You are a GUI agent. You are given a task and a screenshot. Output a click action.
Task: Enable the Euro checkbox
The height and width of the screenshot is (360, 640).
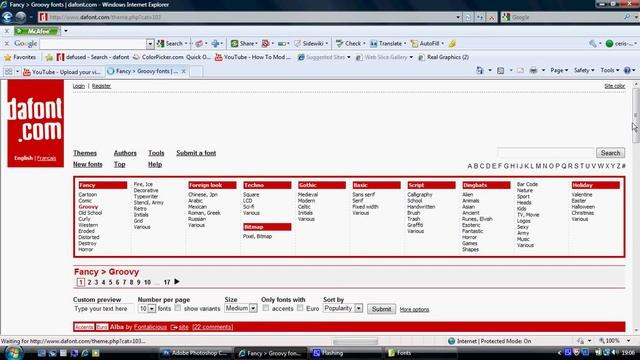[x=300, y=308]
